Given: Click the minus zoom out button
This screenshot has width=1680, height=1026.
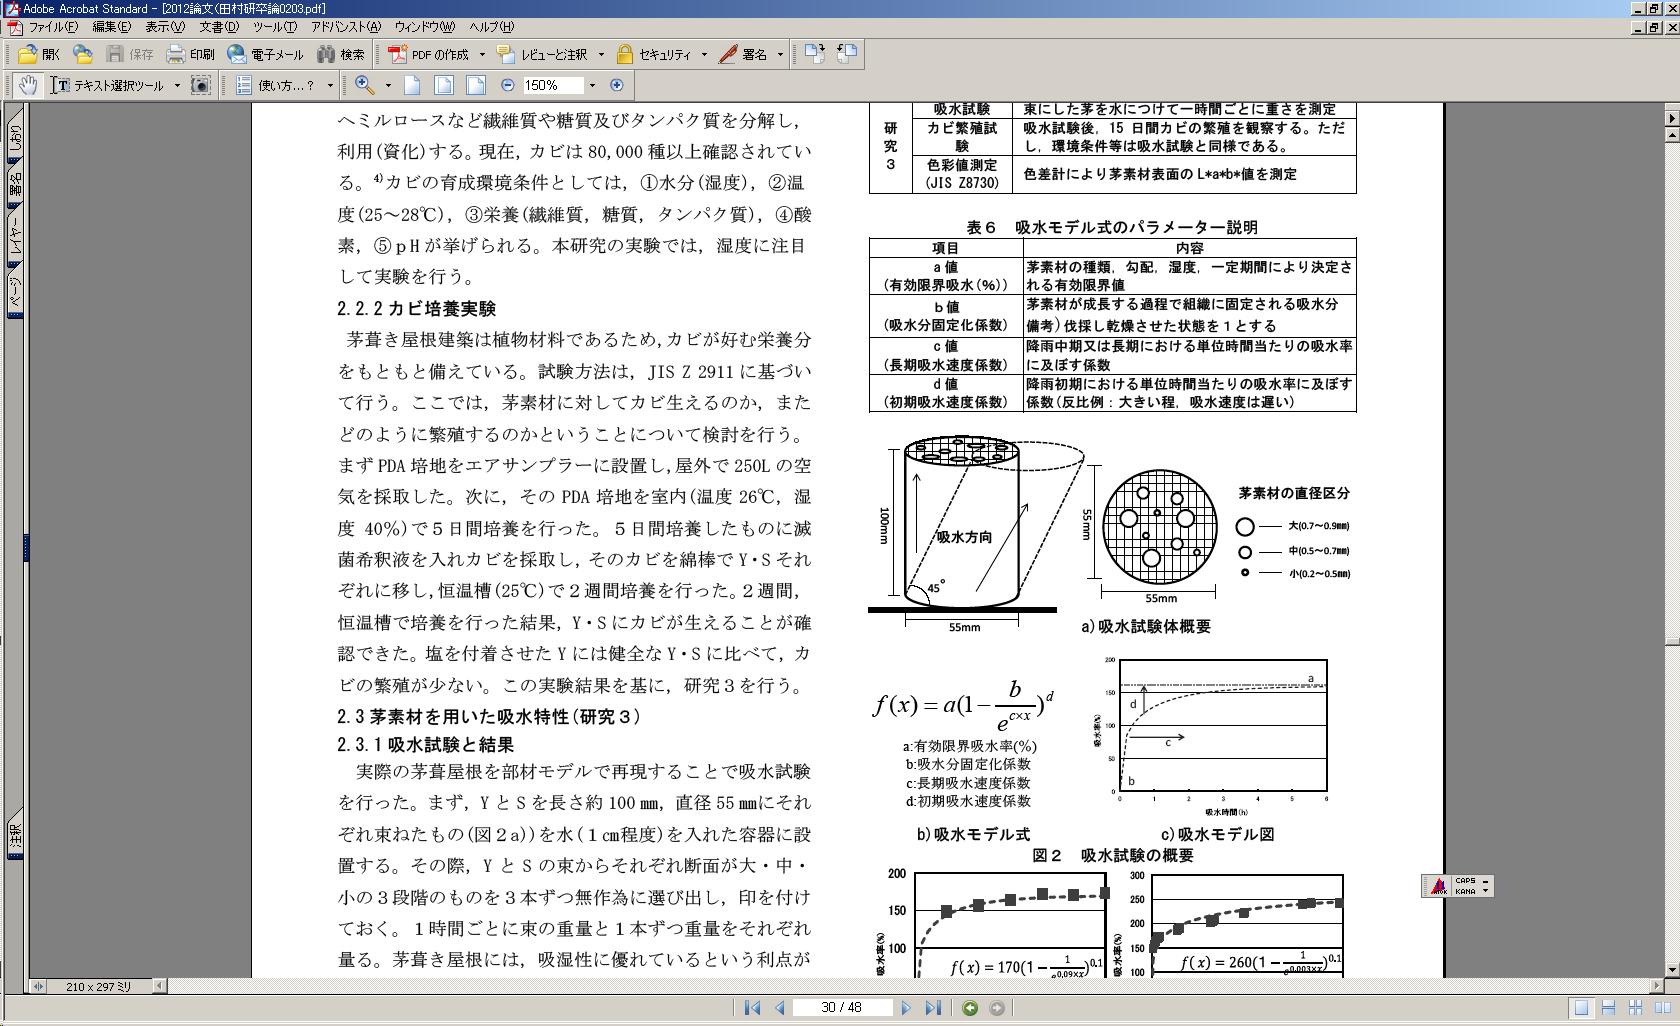Looking at the screenshot, I should click(508, 85).
